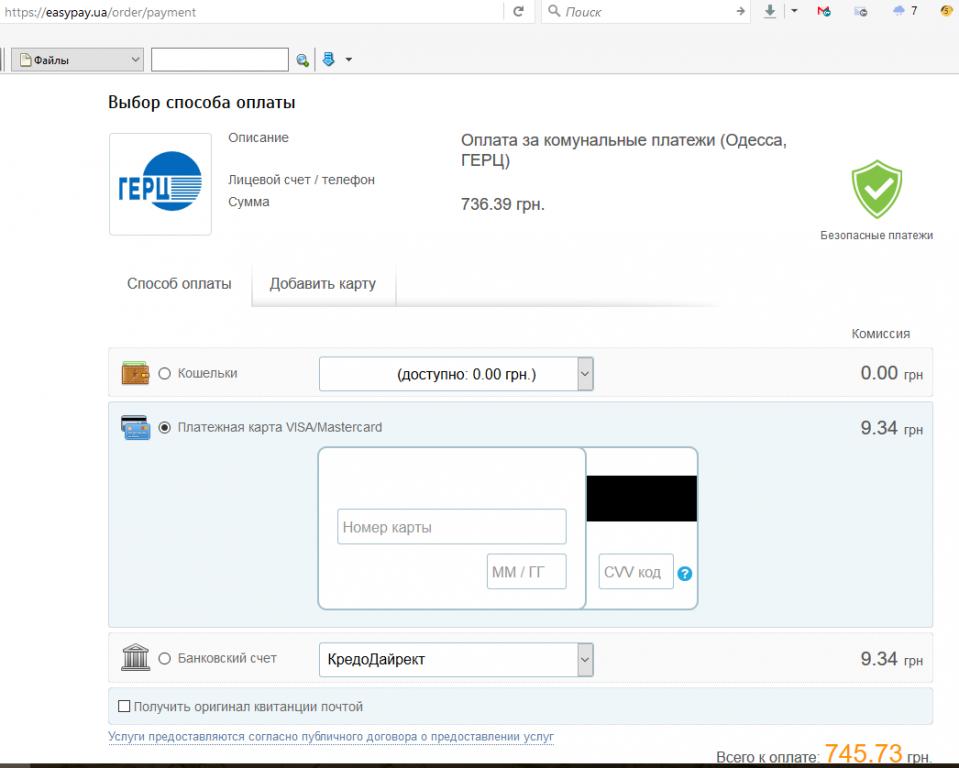Image resolution: width=959 pixels, height=768 pixels.
Task: Expand the Файлы toolbar dropdown
Action: (x=136, y=60)
